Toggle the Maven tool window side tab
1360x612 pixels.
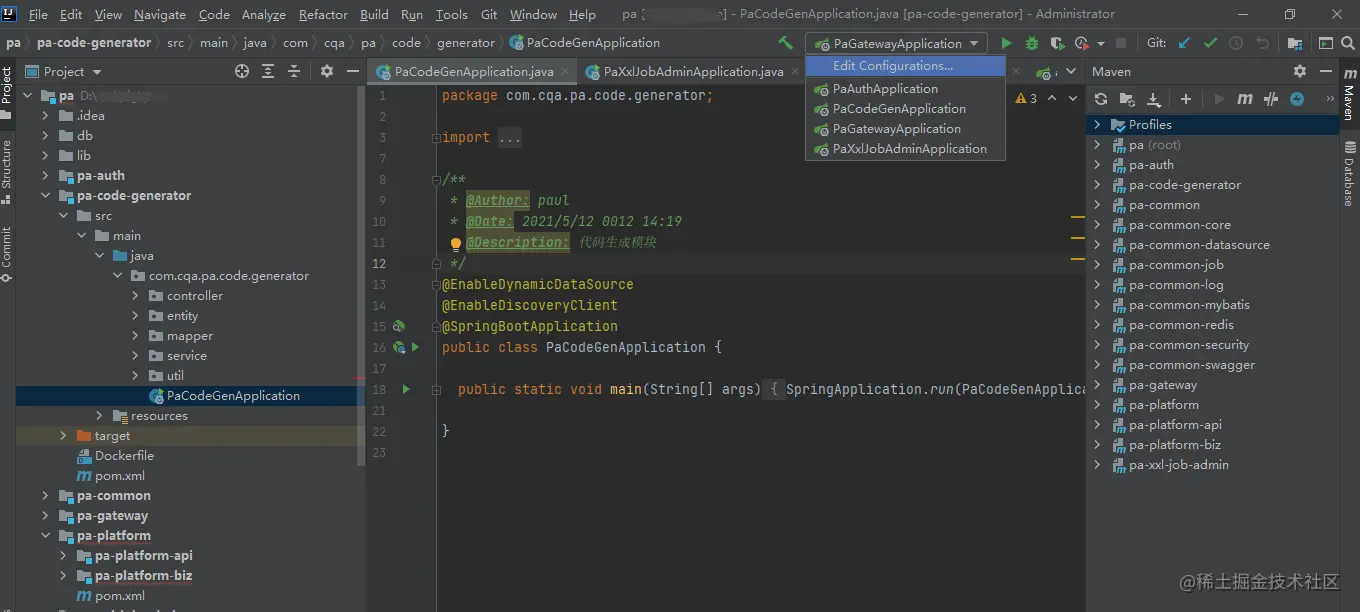[x=1349, y=95]
